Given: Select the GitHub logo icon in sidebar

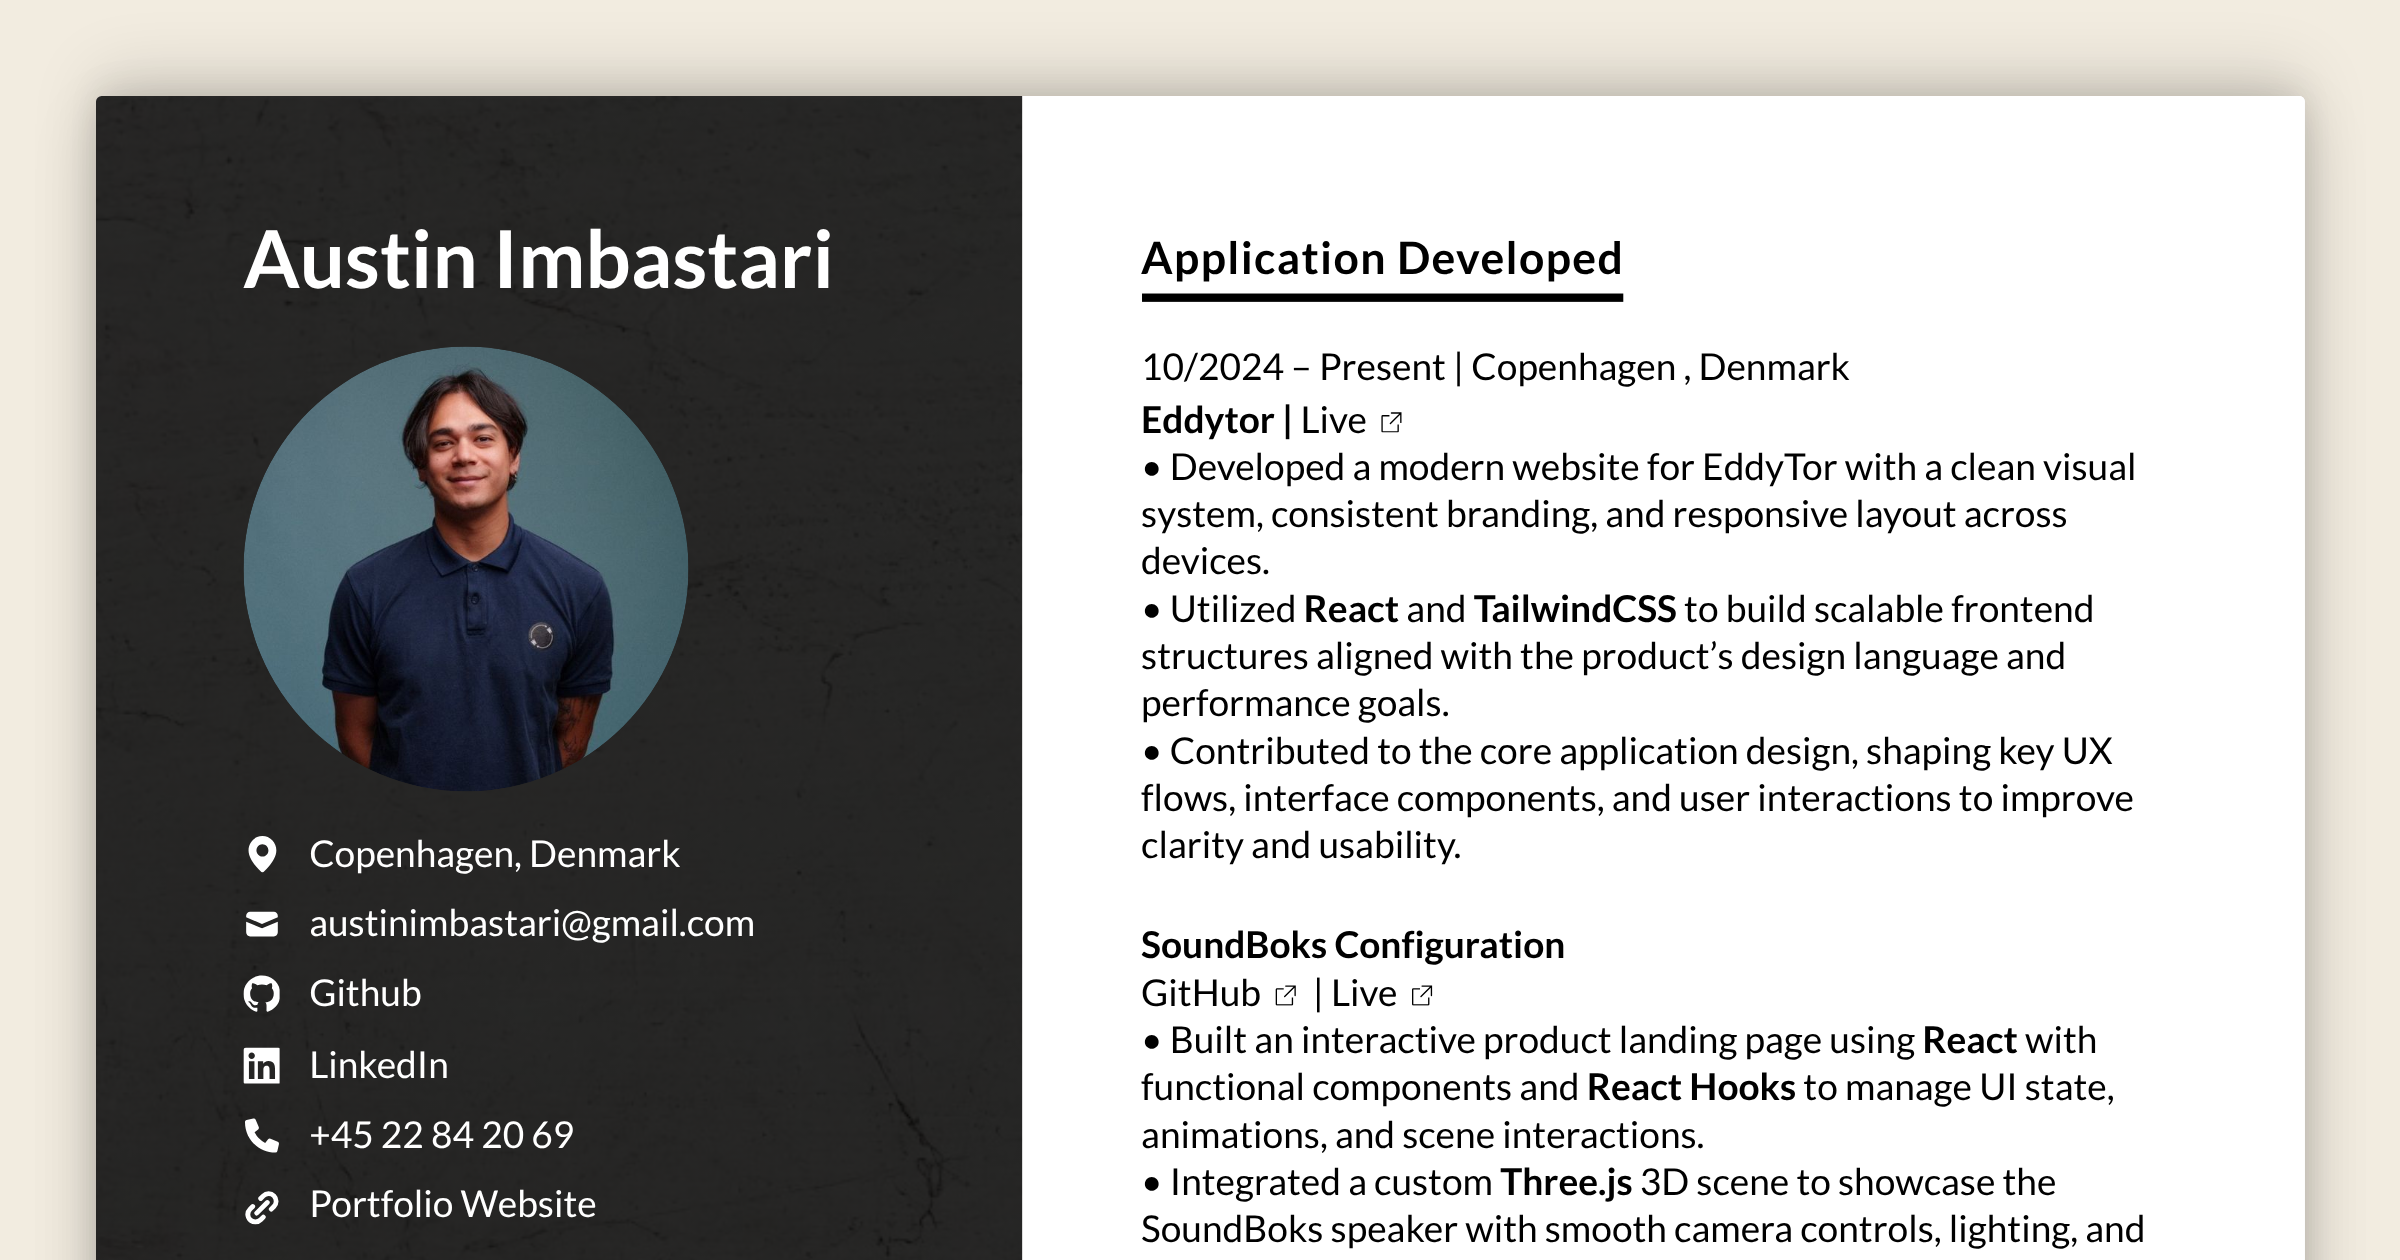Looking at the screenshot, I should [x=261, y=993].
